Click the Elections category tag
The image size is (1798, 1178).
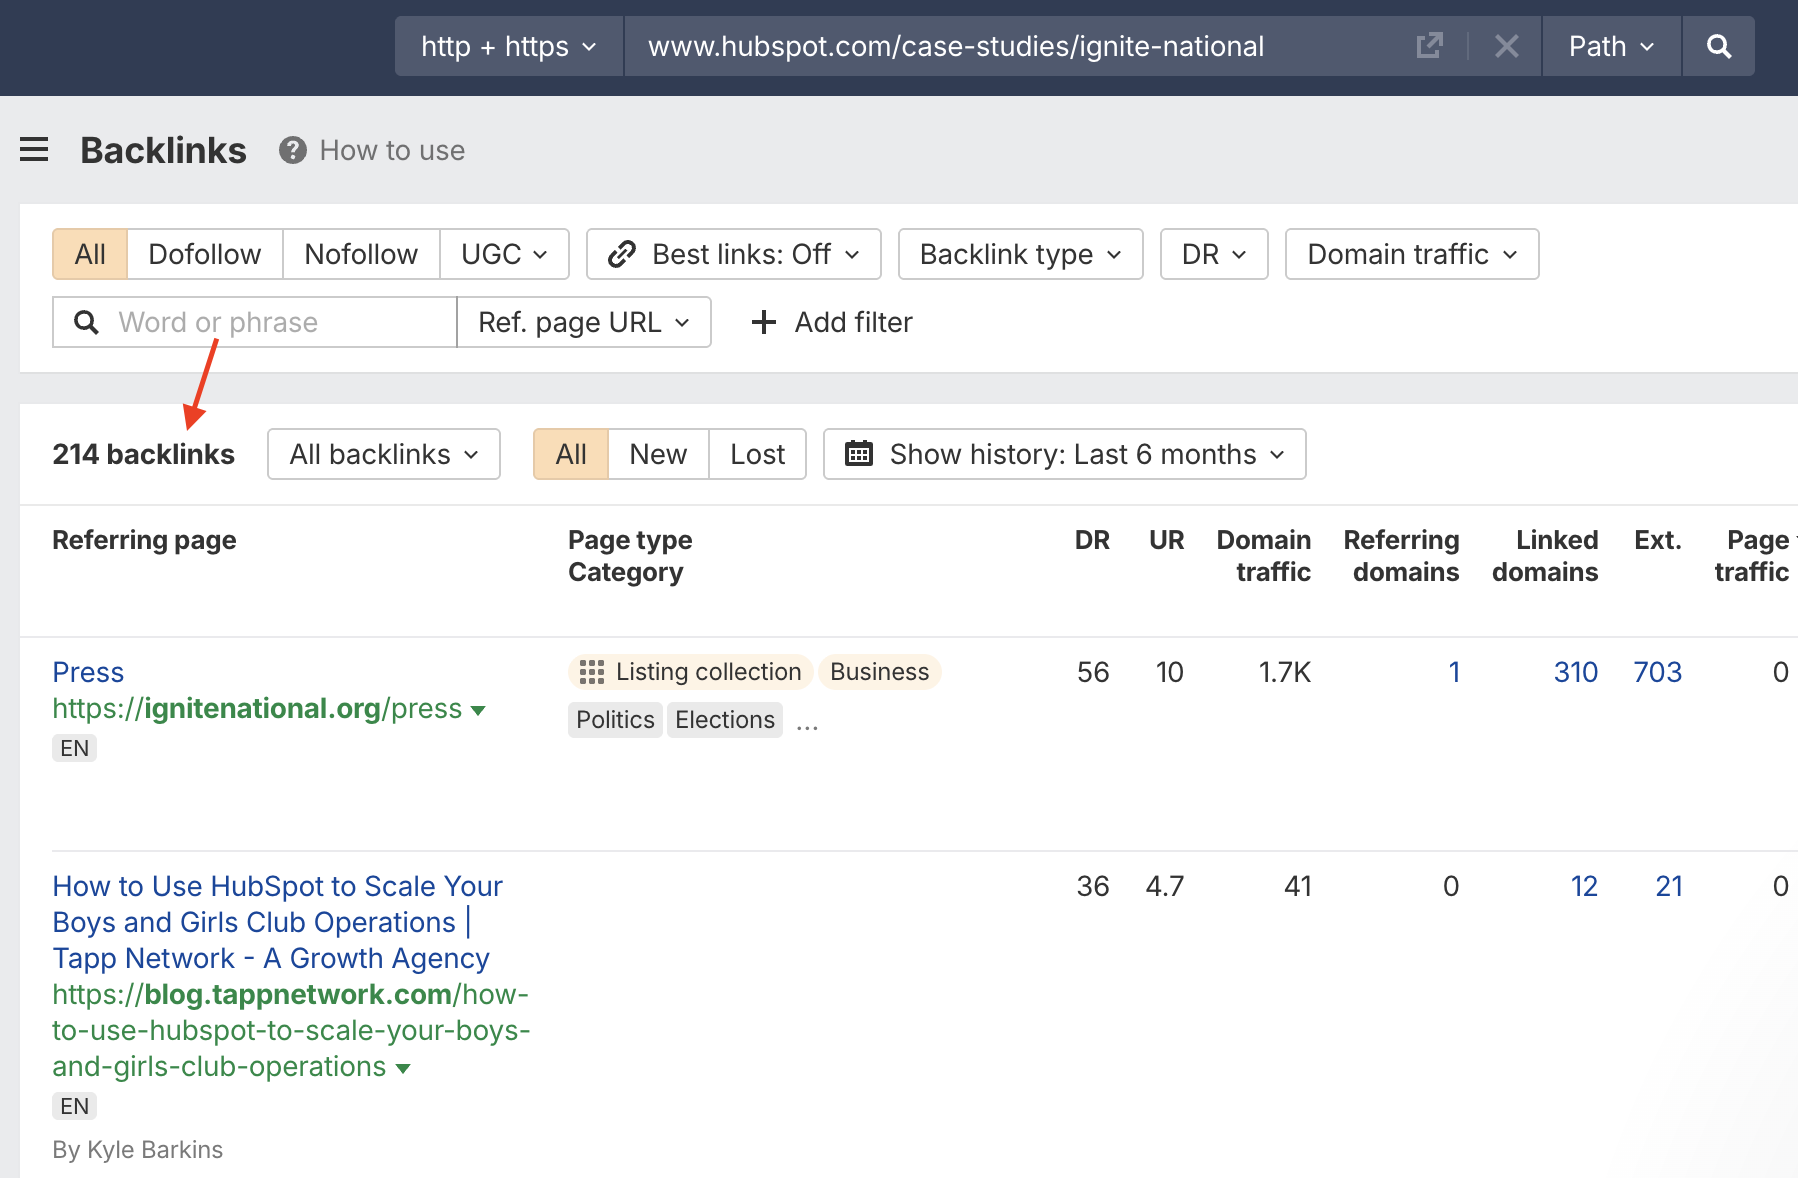725,720
